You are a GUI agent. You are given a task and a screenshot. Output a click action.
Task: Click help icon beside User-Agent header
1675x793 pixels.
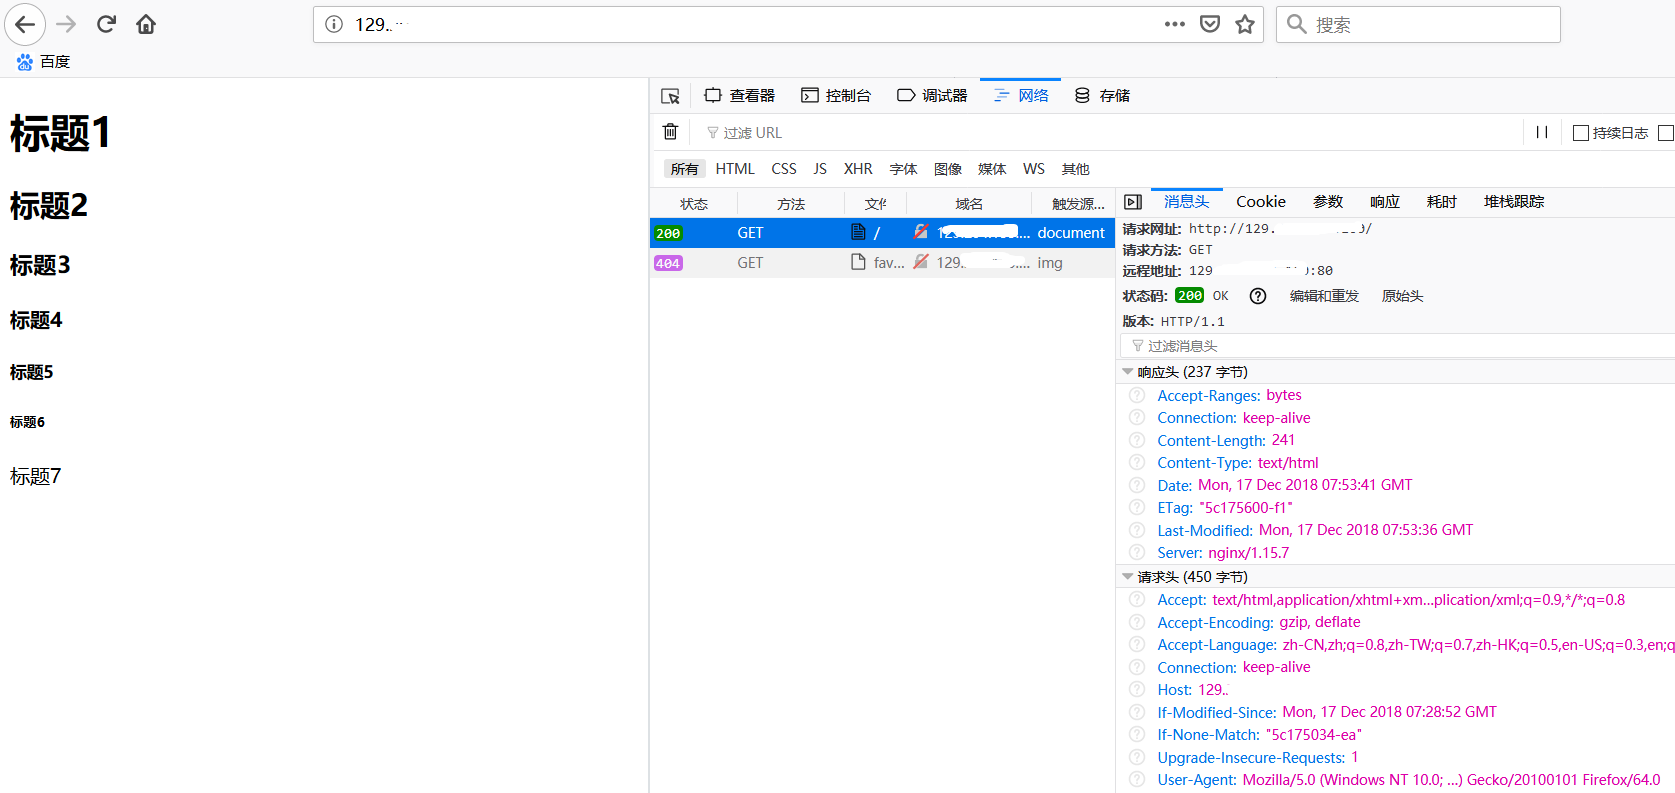point(1137,780)
